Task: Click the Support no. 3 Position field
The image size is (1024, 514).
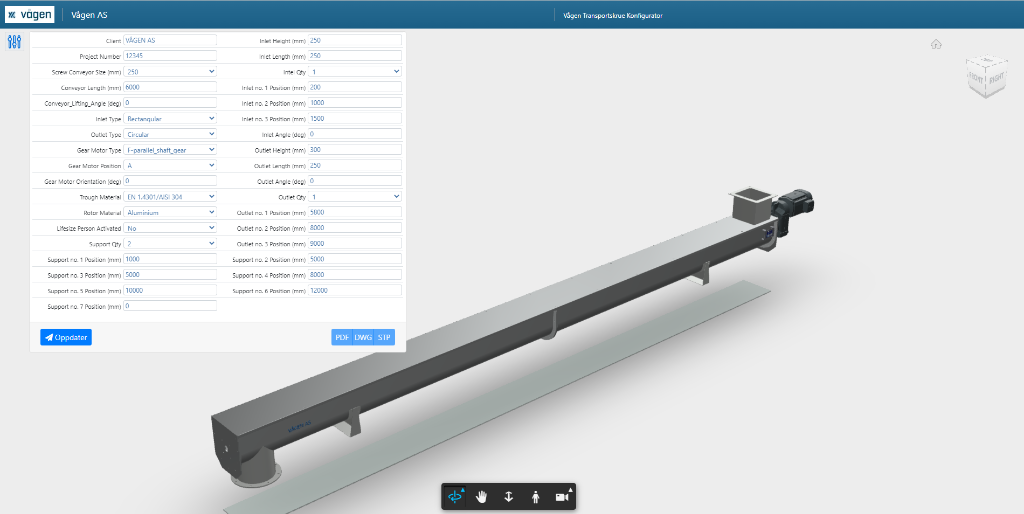Action: 170,275
